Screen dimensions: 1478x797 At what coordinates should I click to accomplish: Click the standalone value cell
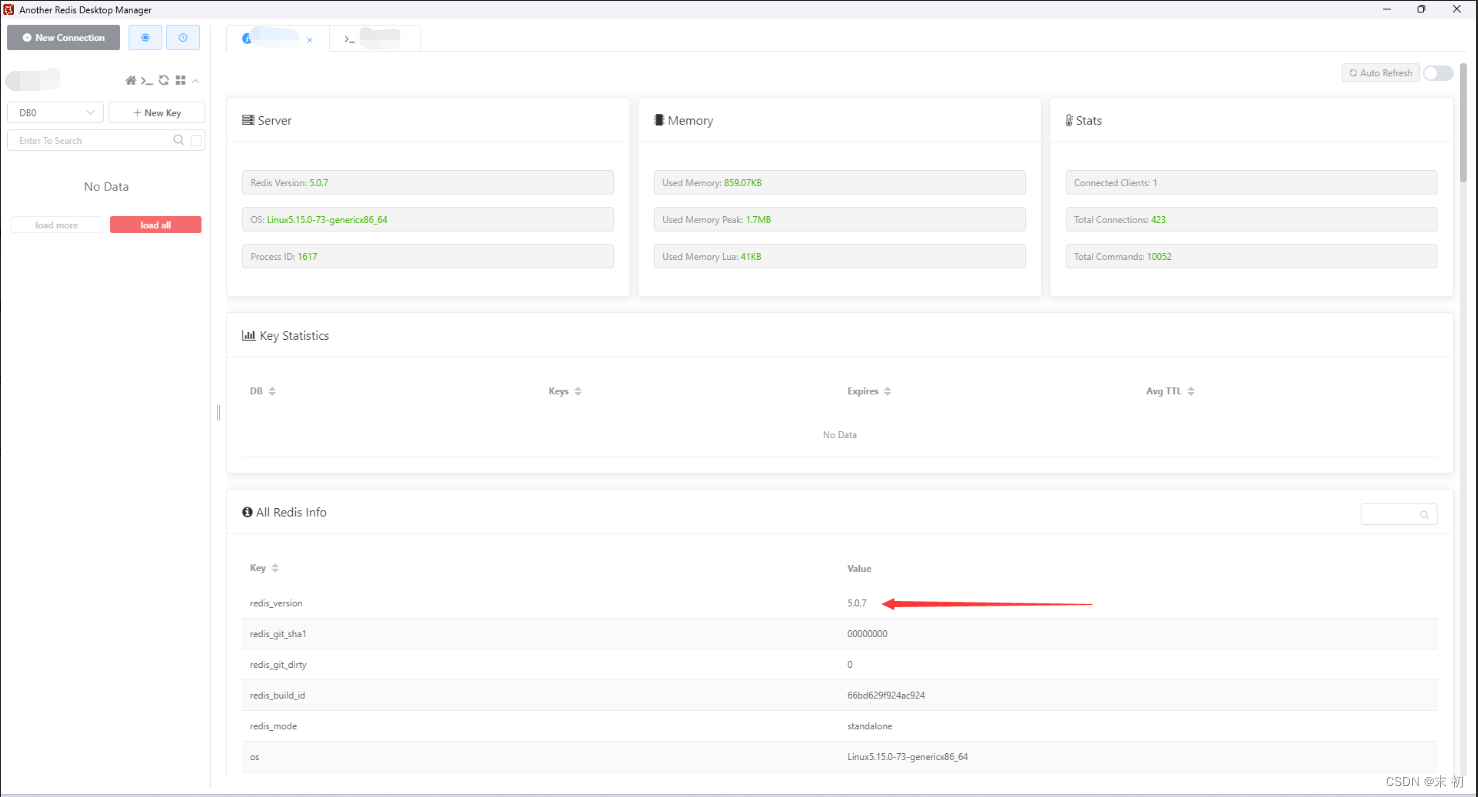(870, 726)
